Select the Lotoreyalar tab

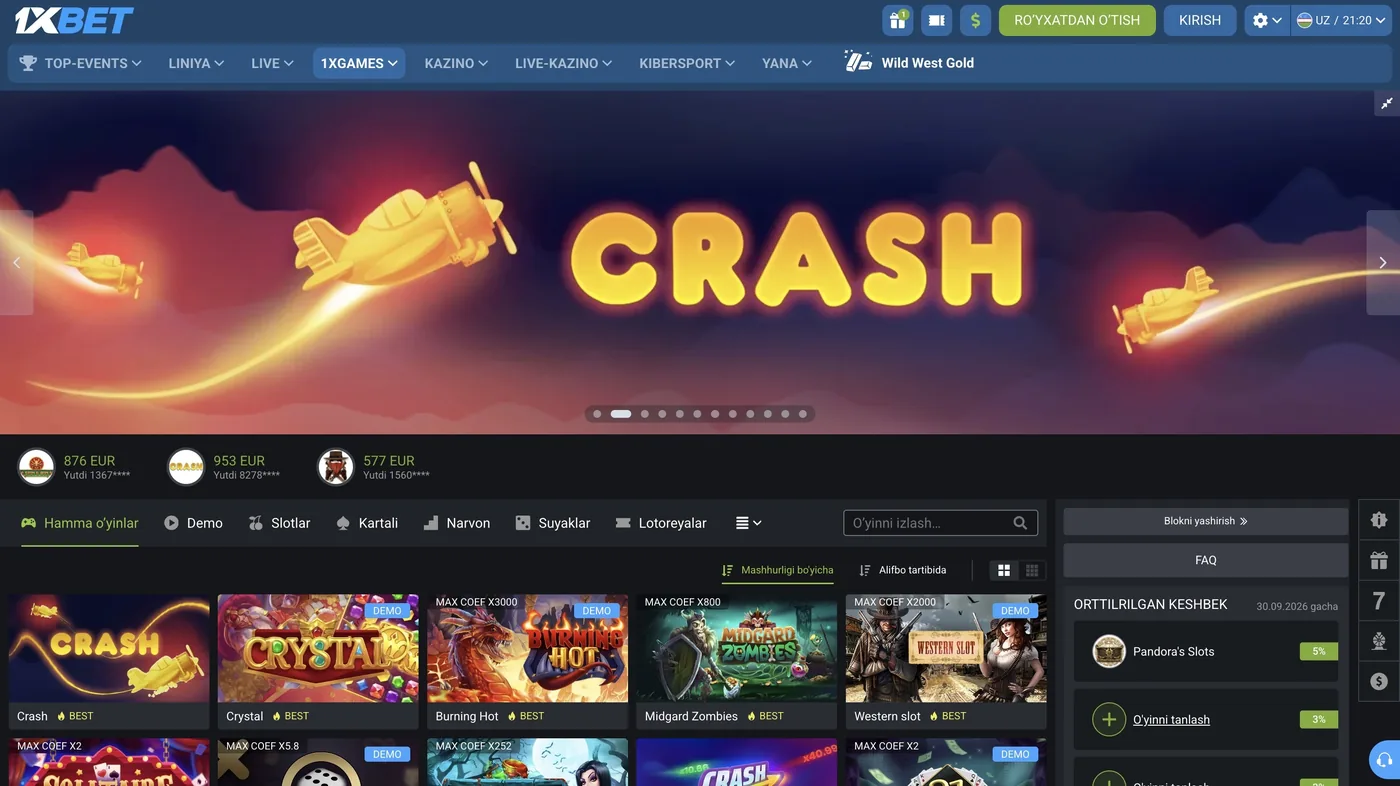(661, 523)
